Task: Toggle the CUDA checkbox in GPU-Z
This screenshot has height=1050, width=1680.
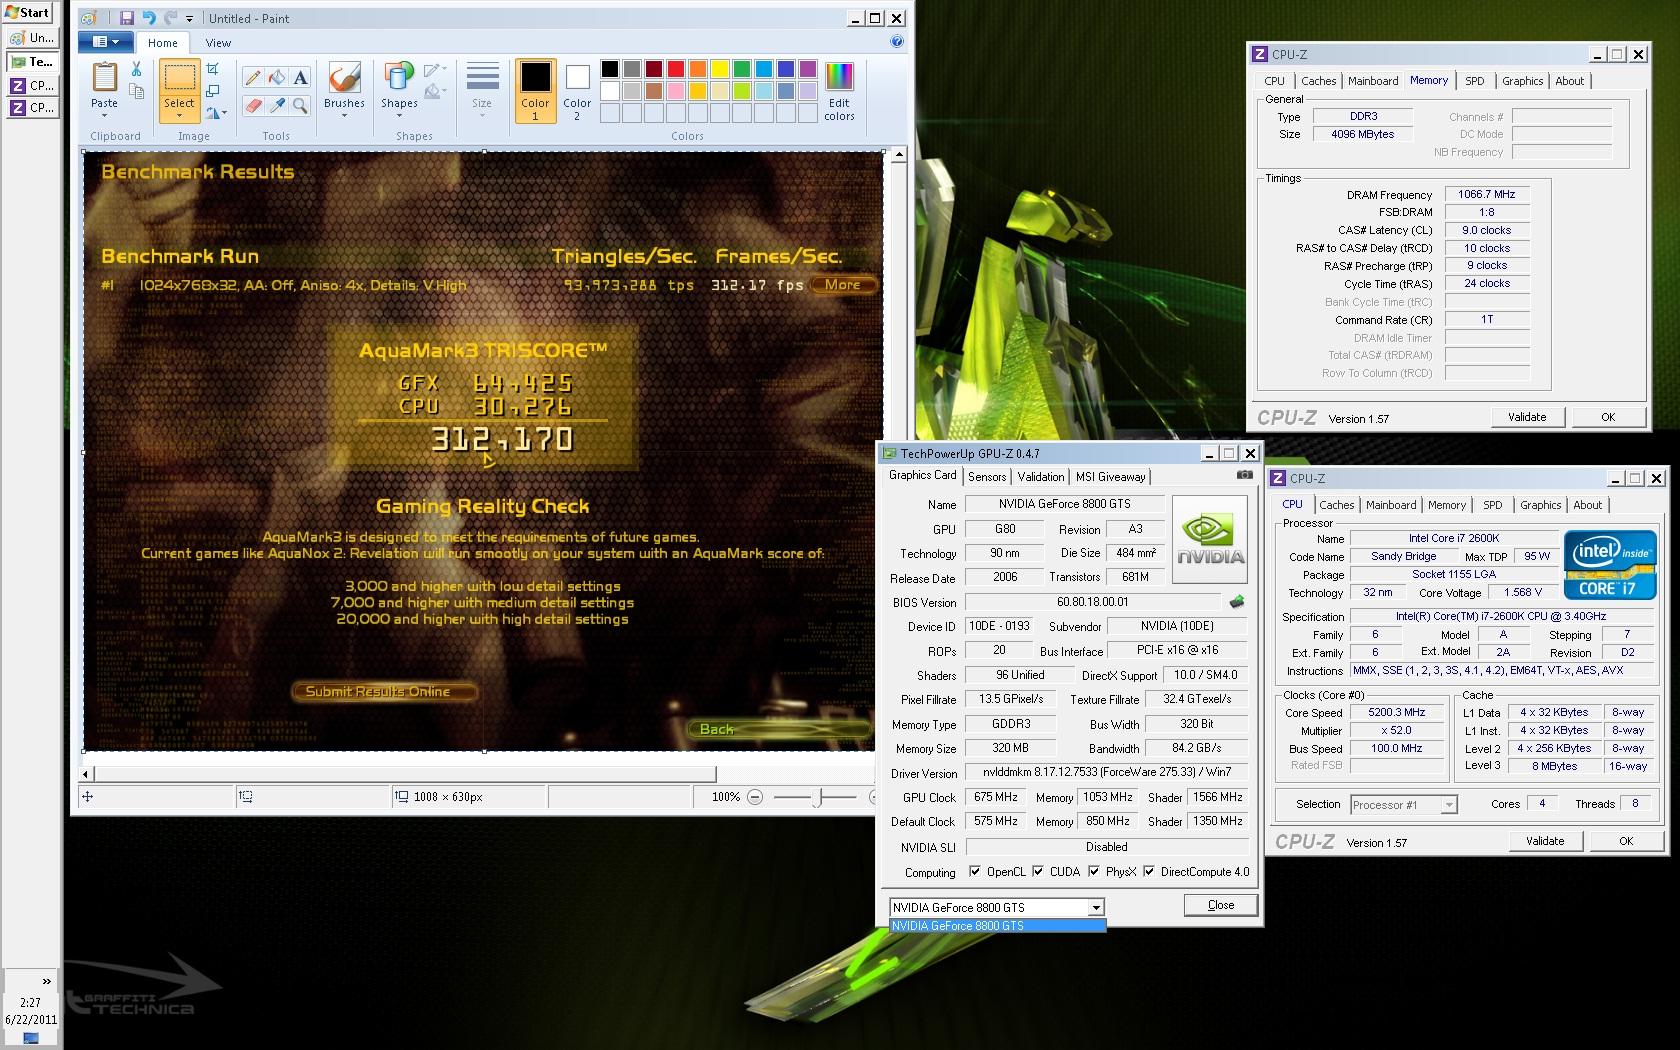Action: [1038, 871]
